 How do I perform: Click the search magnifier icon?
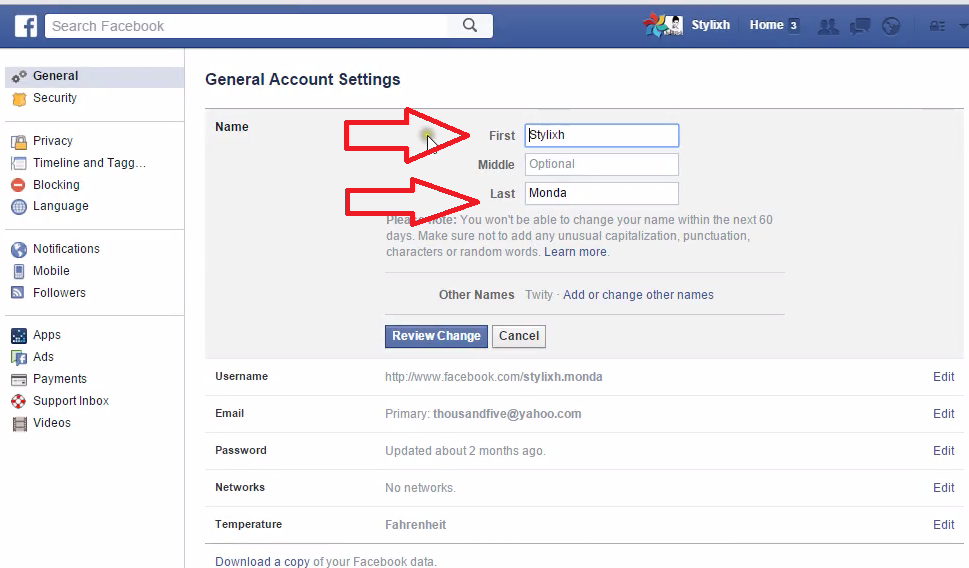(470, 25)
